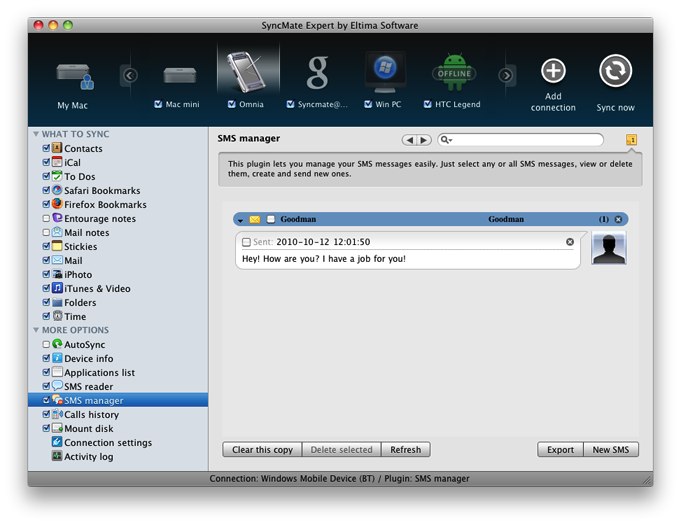Open the search options magnifier dropdown
The image size is (681, 525).
(x=446, y=140)
